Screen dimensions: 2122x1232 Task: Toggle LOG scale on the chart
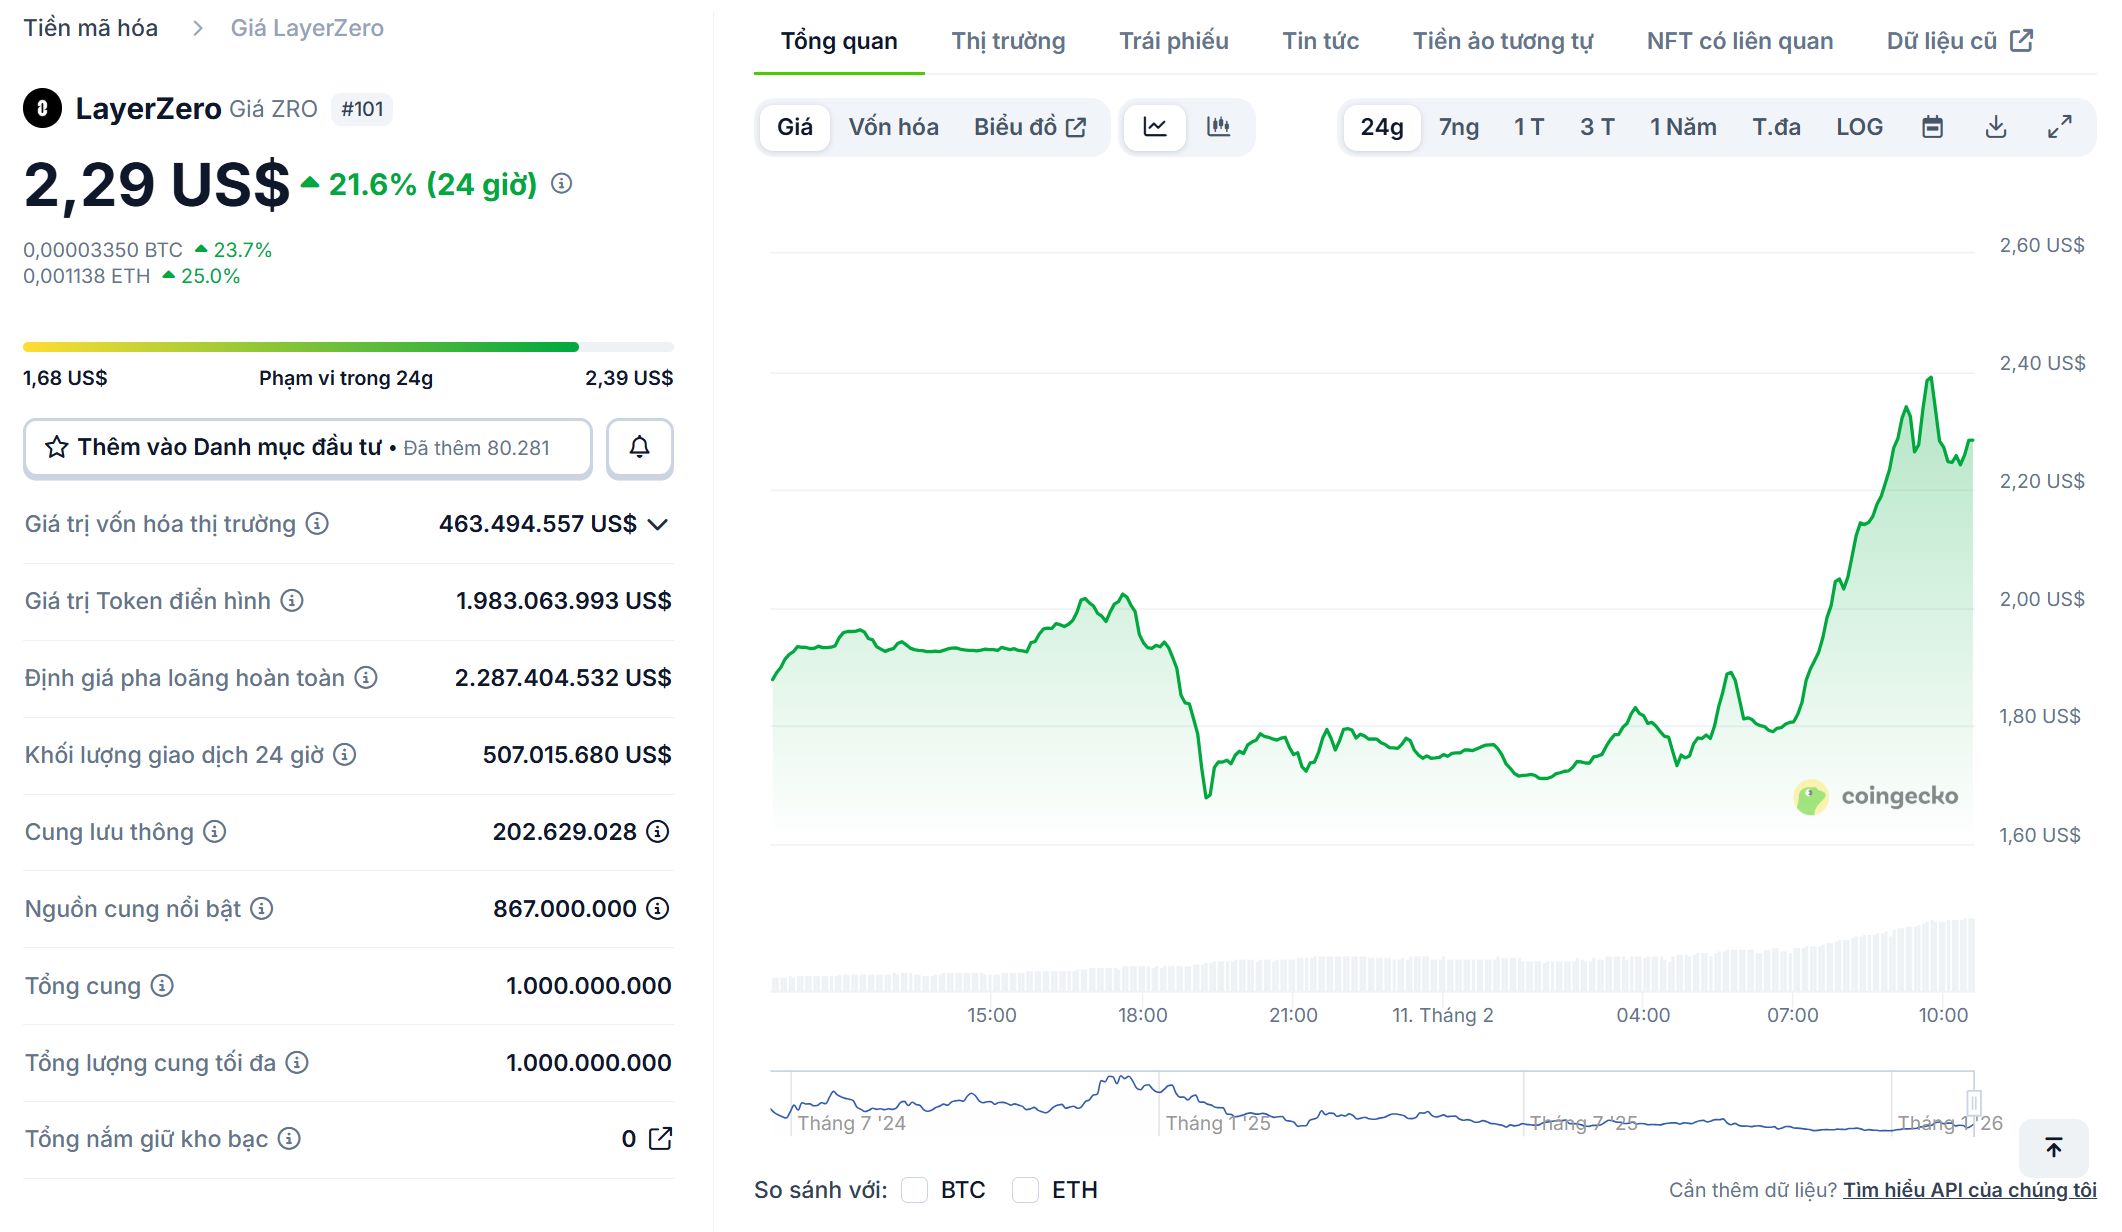click(x=1858, y=127)
